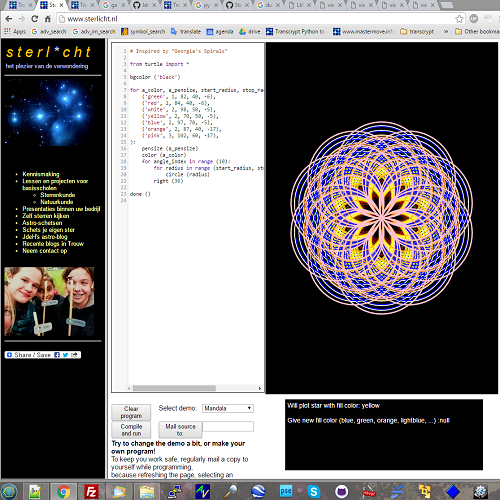Open the Natuurkunde submenu link
This screenshot has width=500, height=500.
click(x=57, y=202)
